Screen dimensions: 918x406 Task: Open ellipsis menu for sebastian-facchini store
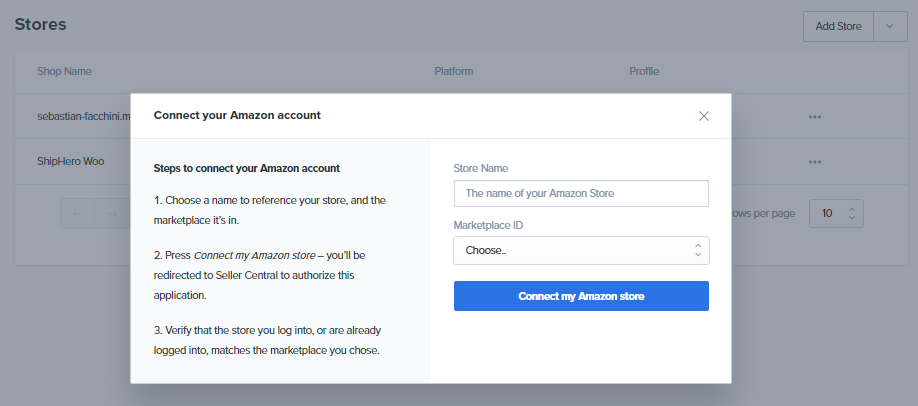coord(815,117)
